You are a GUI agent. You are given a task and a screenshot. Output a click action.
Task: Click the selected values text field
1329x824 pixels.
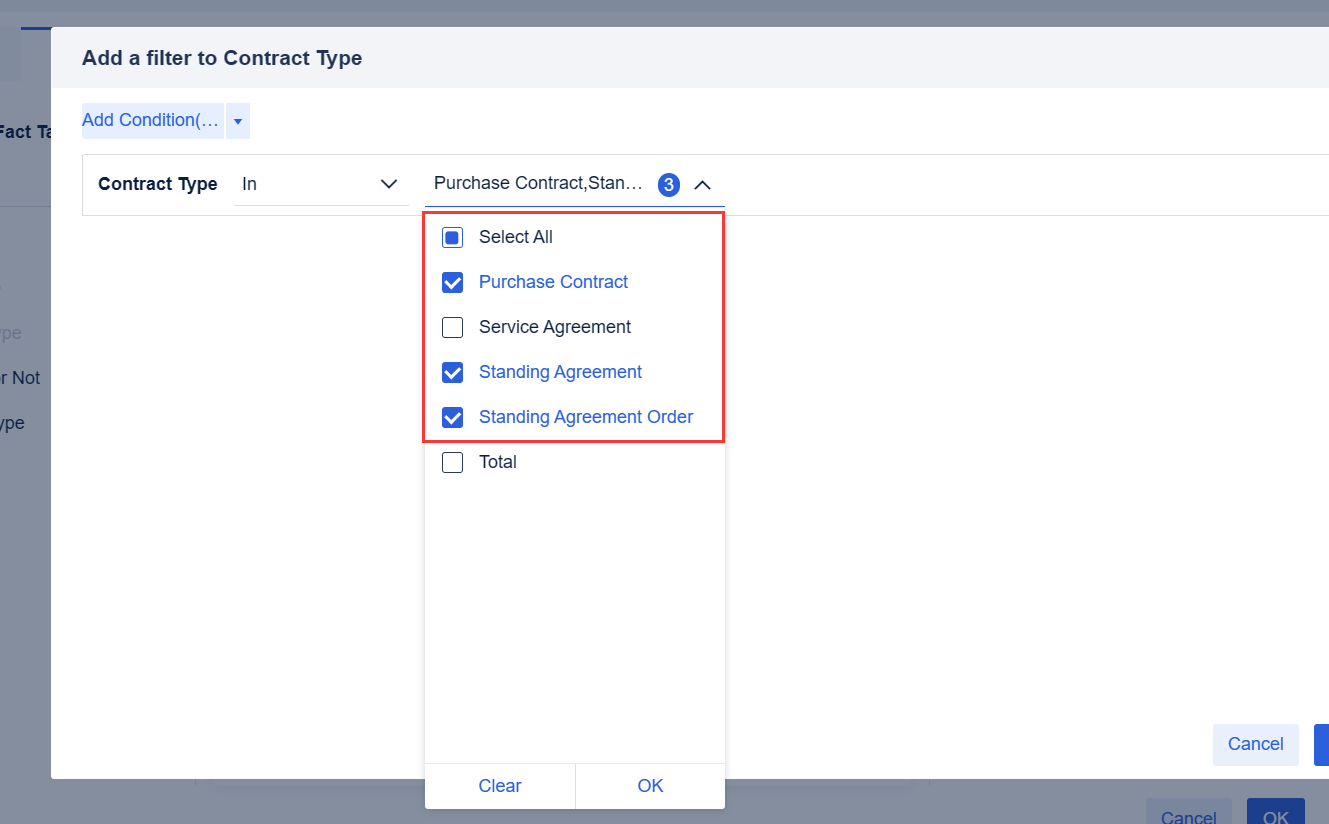point(538,184)
